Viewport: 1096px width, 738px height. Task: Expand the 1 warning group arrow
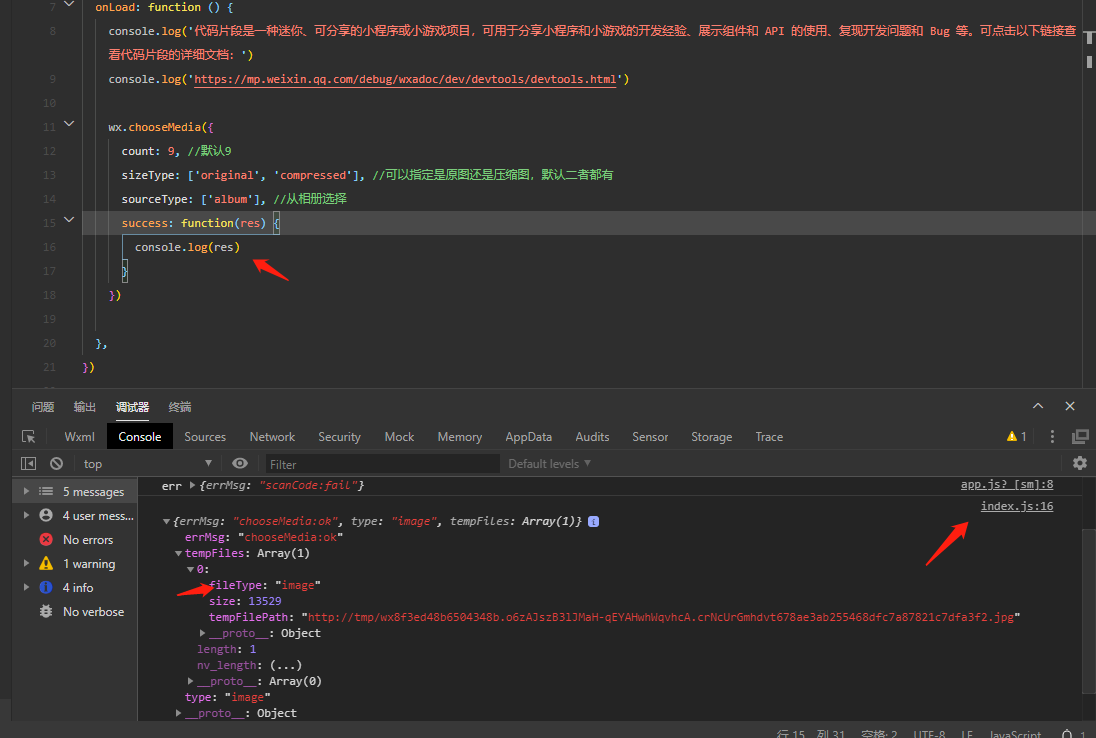(x=26, y=563)
